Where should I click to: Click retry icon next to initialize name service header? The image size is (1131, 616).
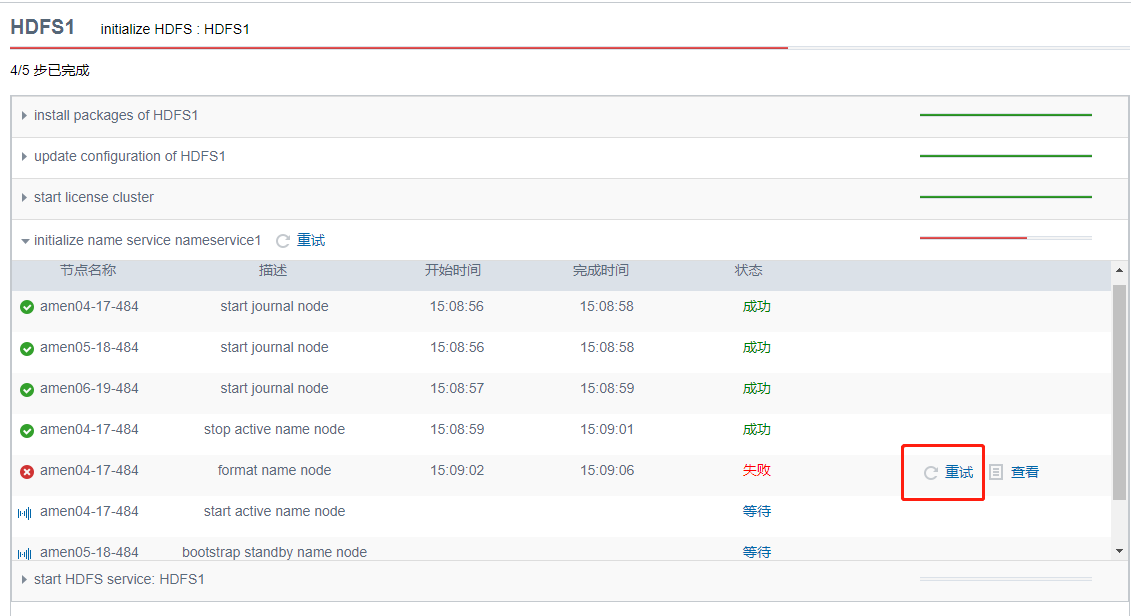283,241
